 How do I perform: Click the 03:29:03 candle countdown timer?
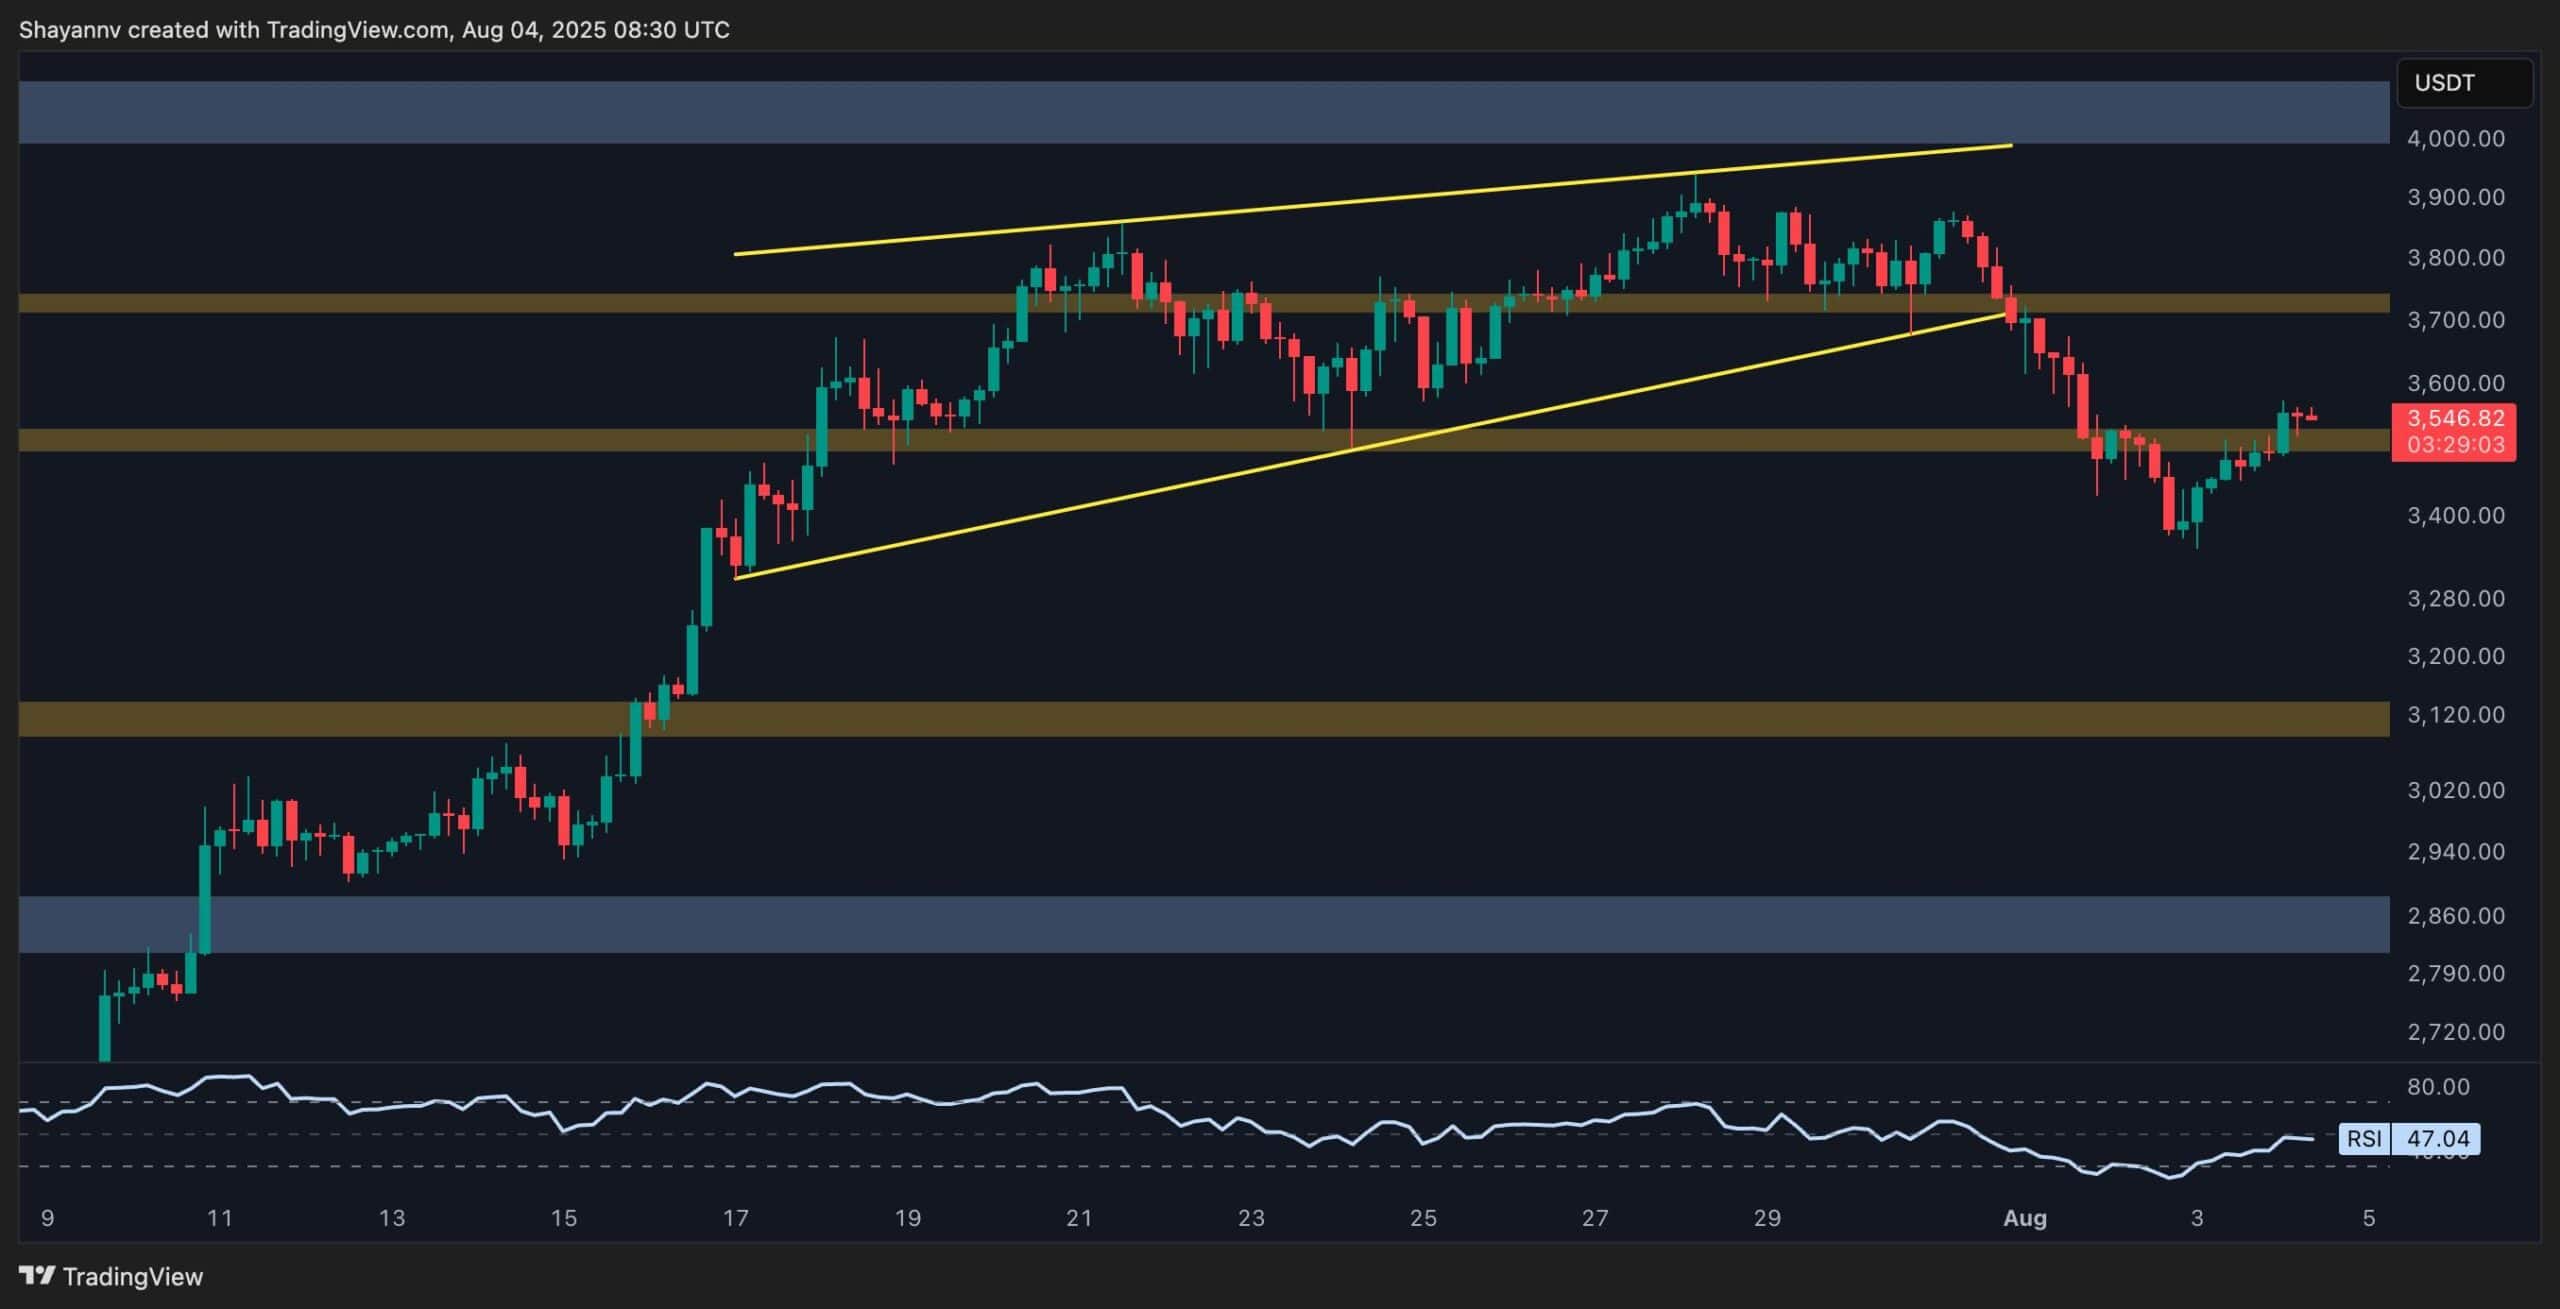pos(2455,445)
